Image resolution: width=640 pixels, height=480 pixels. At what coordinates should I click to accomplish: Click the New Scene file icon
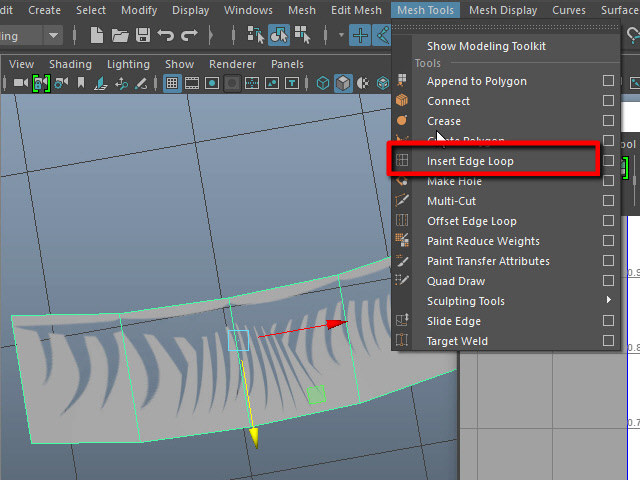coord(98,36)
